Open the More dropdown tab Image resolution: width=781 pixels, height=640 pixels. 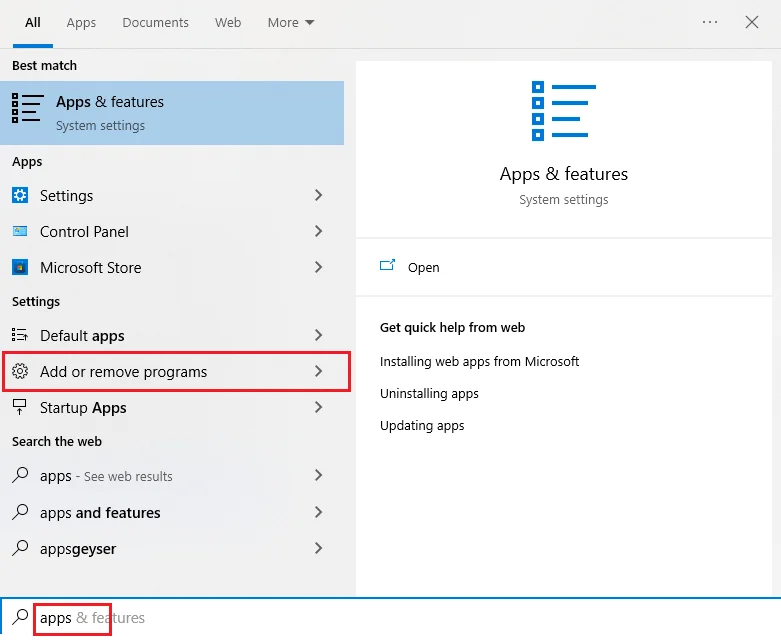pyautogui.click(x=291, y=22)
